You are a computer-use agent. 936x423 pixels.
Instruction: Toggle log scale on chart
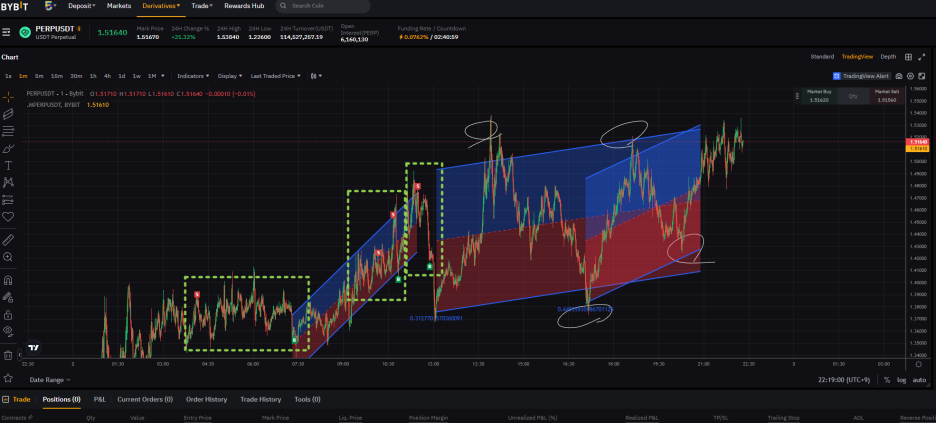coord(901,380)
